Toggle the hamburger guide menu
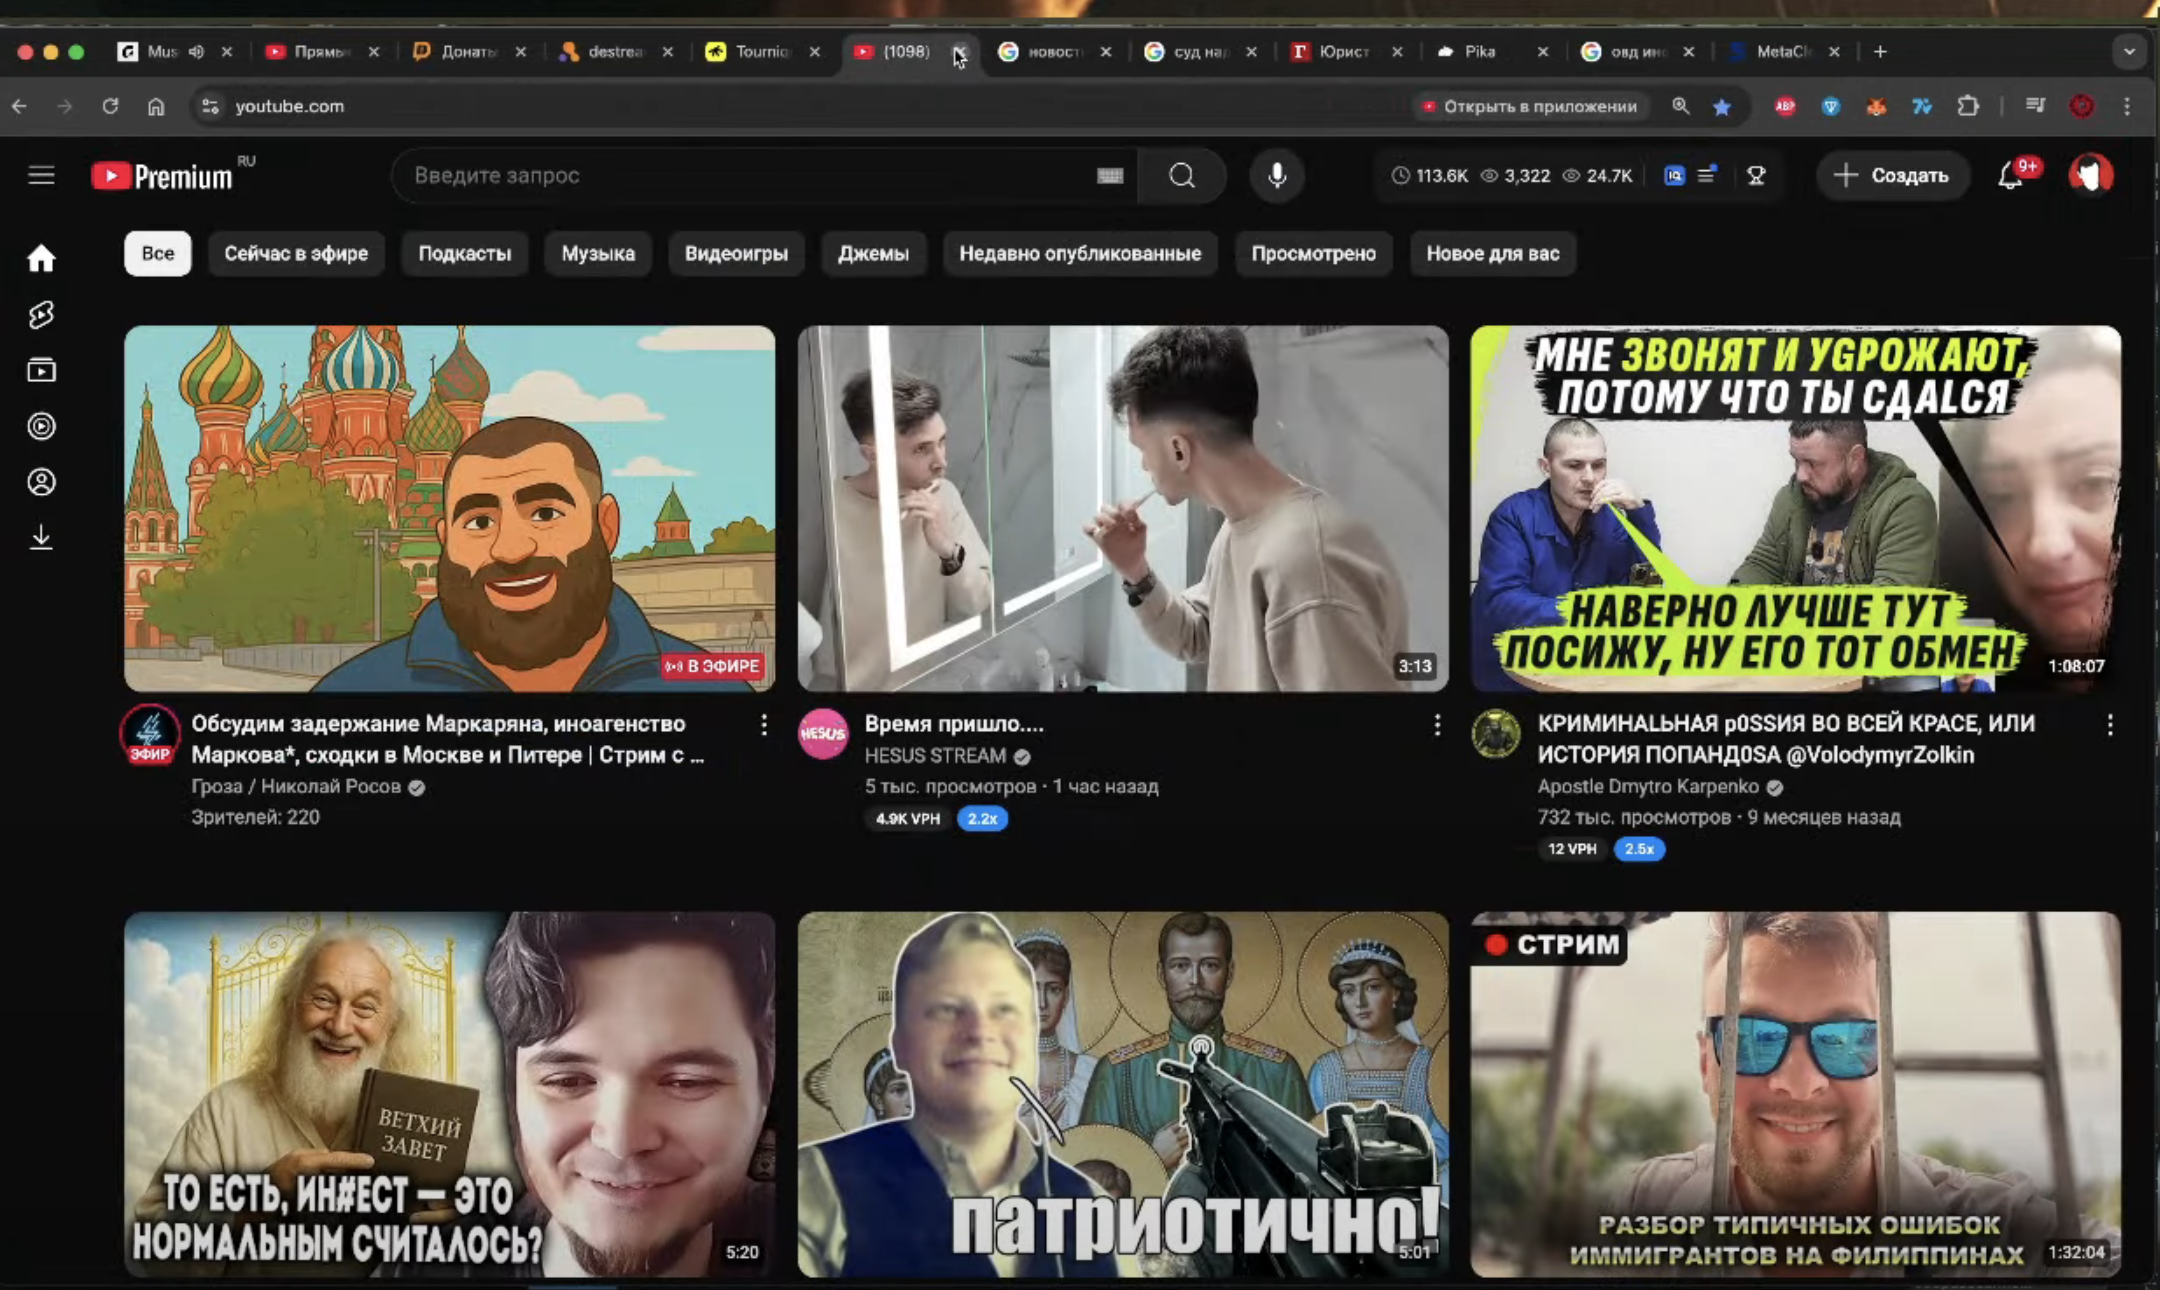This screenshot has height=1290, width=2160. tap(41, 176)
